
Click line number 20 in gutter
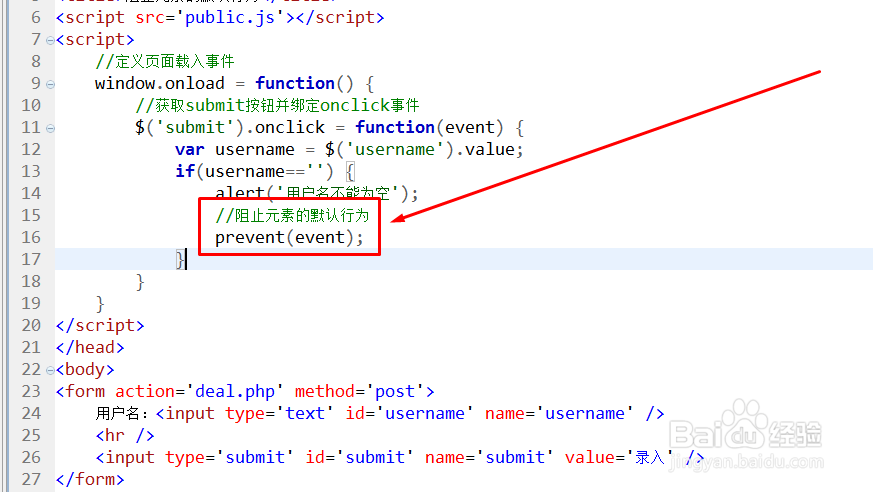tap(31, 325)
